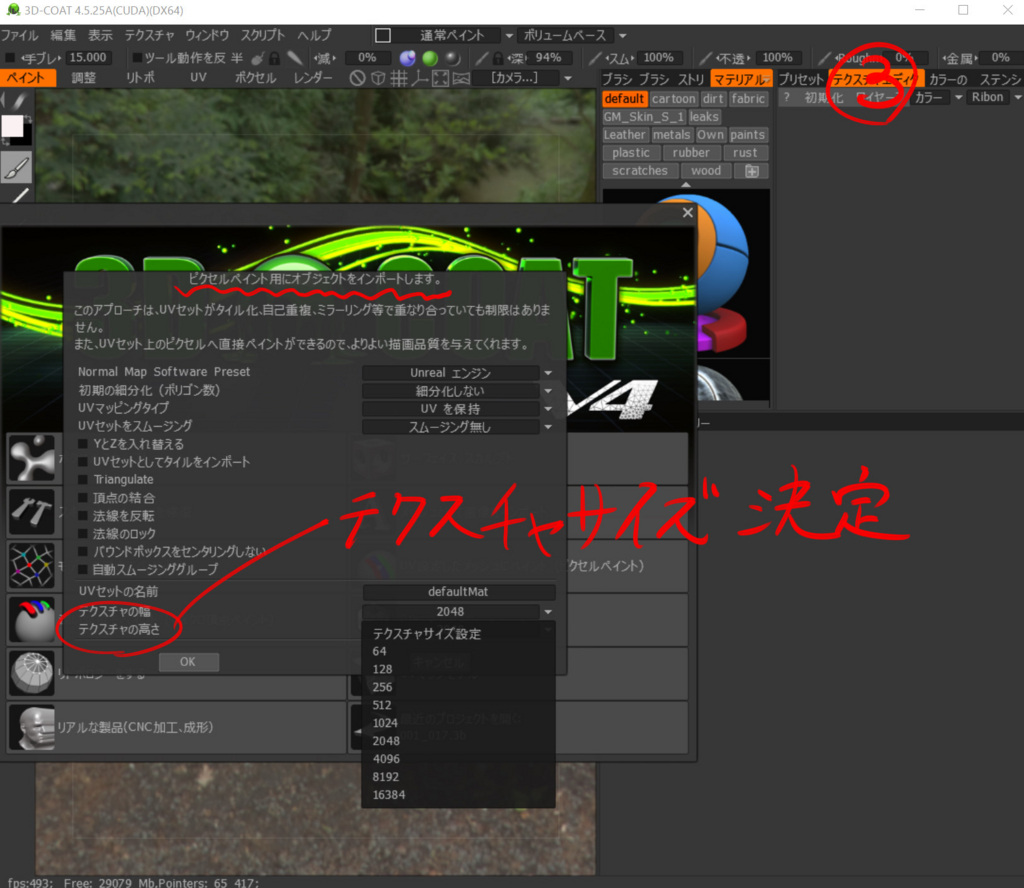Click the hammers surface sculpting icon
Image resolution: width=1024 pixels, height=888 pixels.
tap(31, 511)
